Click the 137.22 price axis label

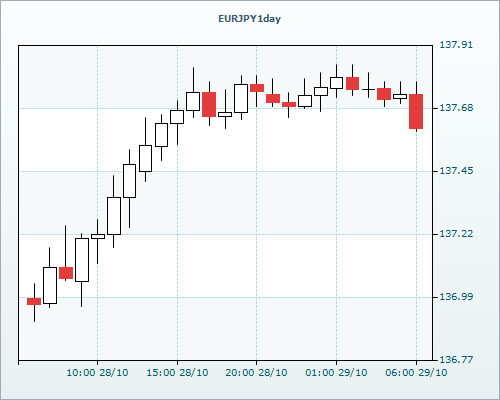click(456, 234)
